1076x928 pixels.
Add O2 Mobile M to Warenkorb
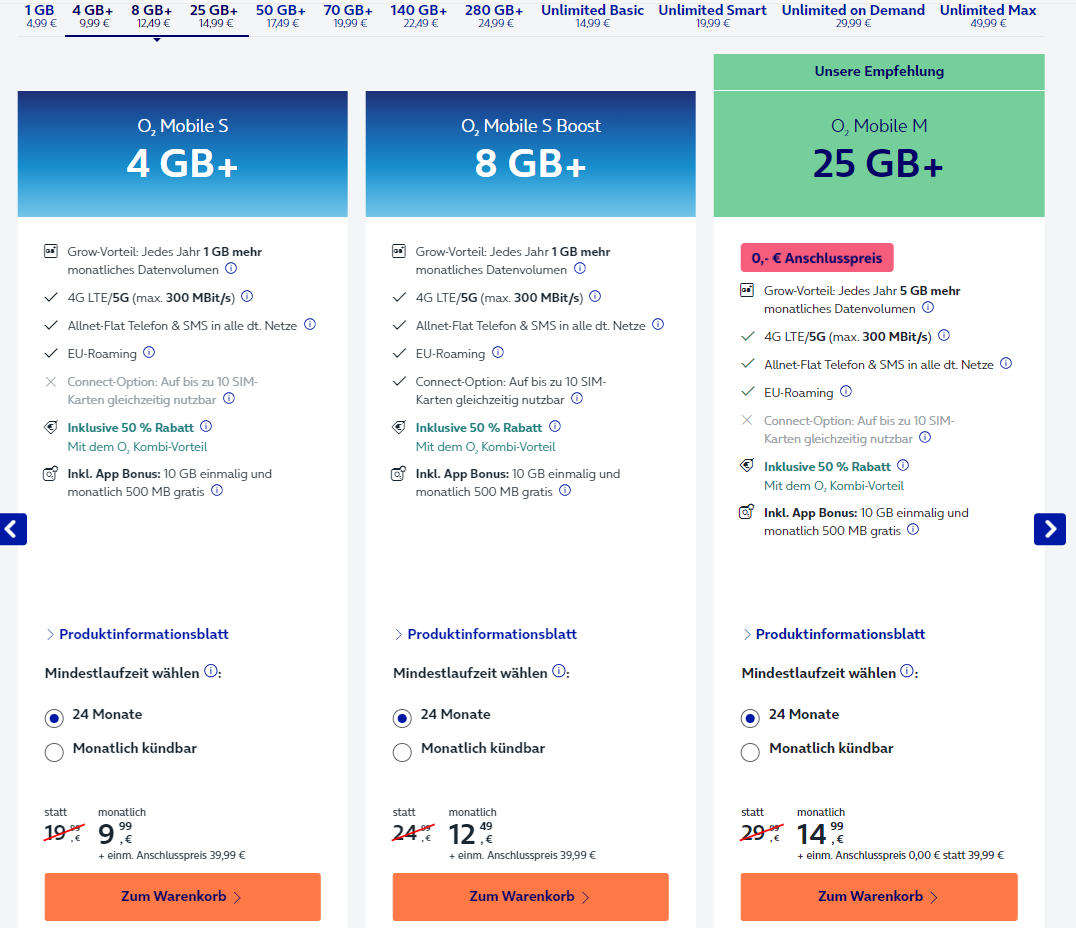pos(879,896)
